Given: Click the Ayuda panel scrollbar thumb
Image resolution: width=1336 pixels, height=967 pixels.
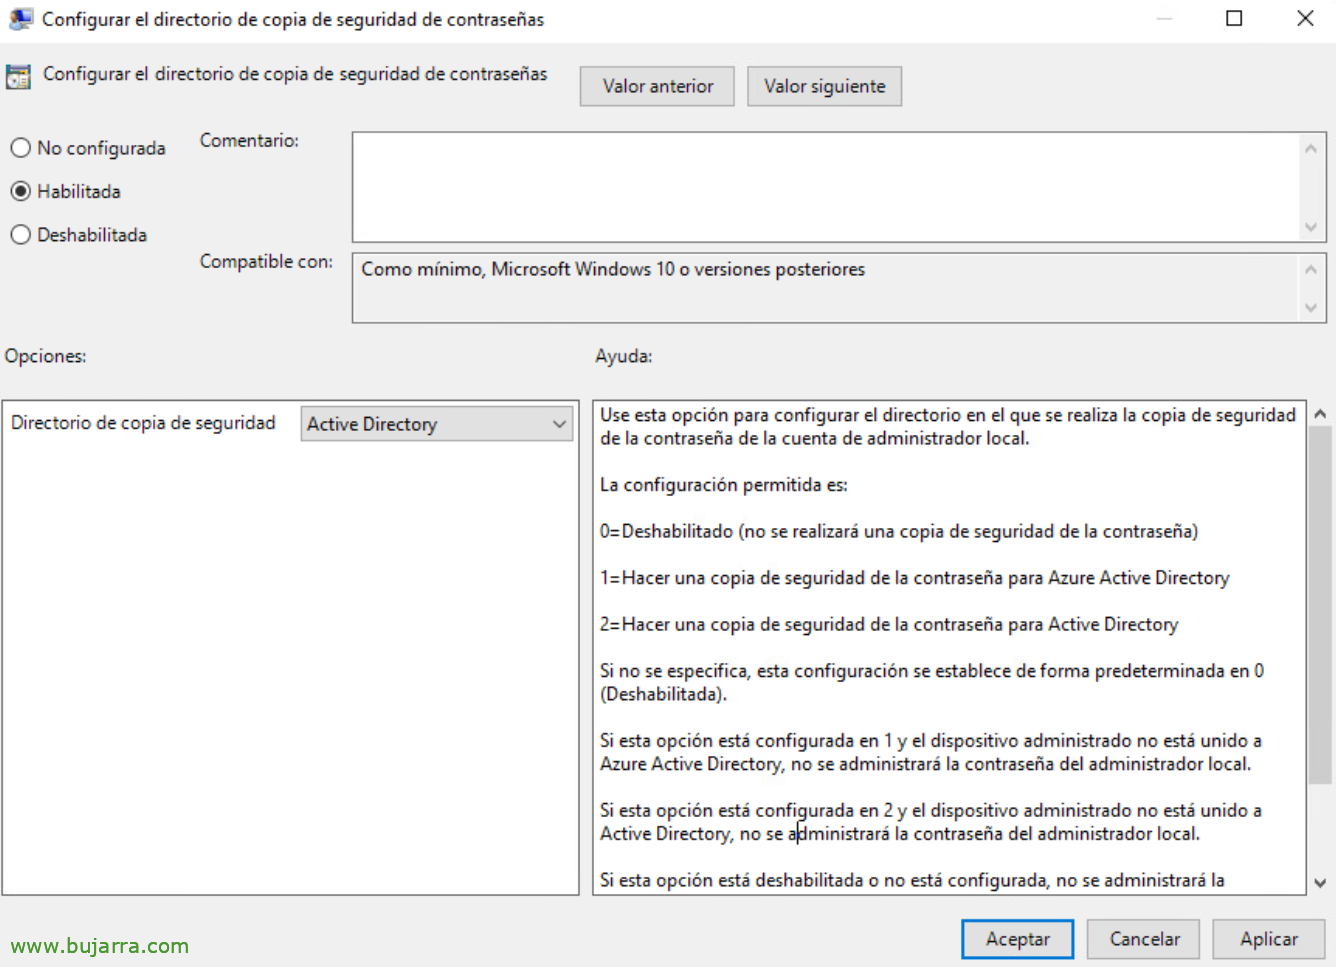Looking at the screenshot, I should coord(1320,605).
